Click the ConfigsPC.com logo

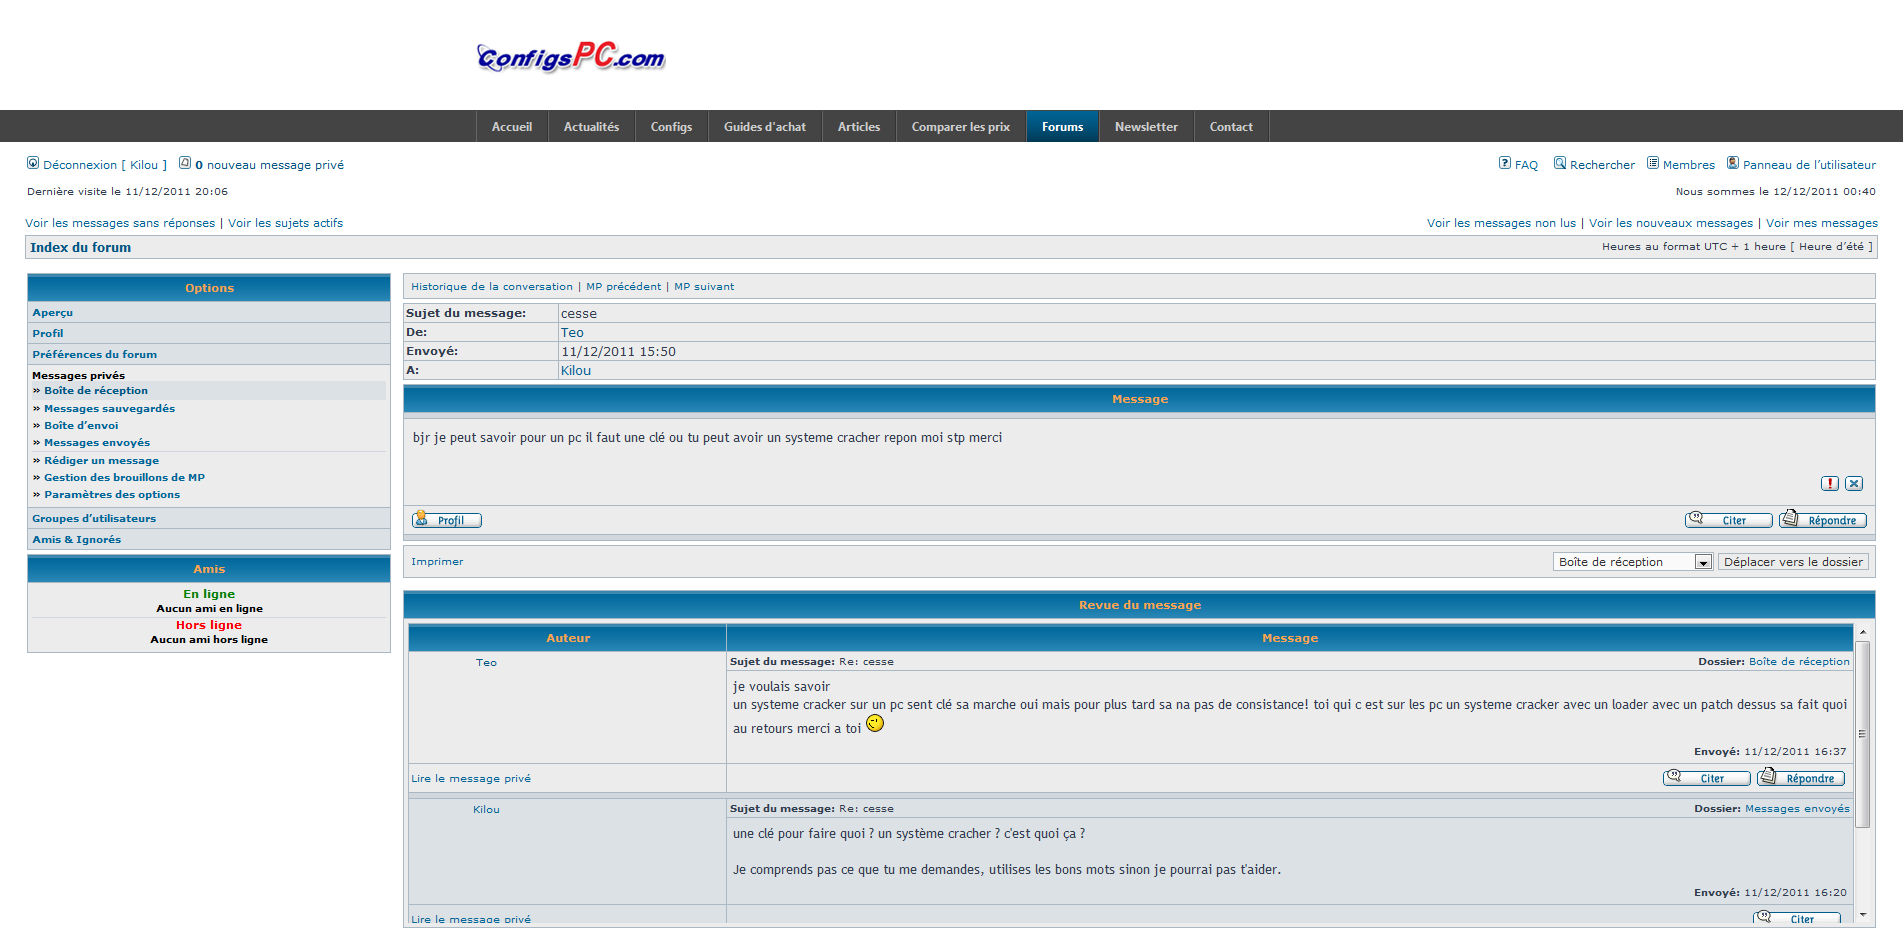coord(571,57)
